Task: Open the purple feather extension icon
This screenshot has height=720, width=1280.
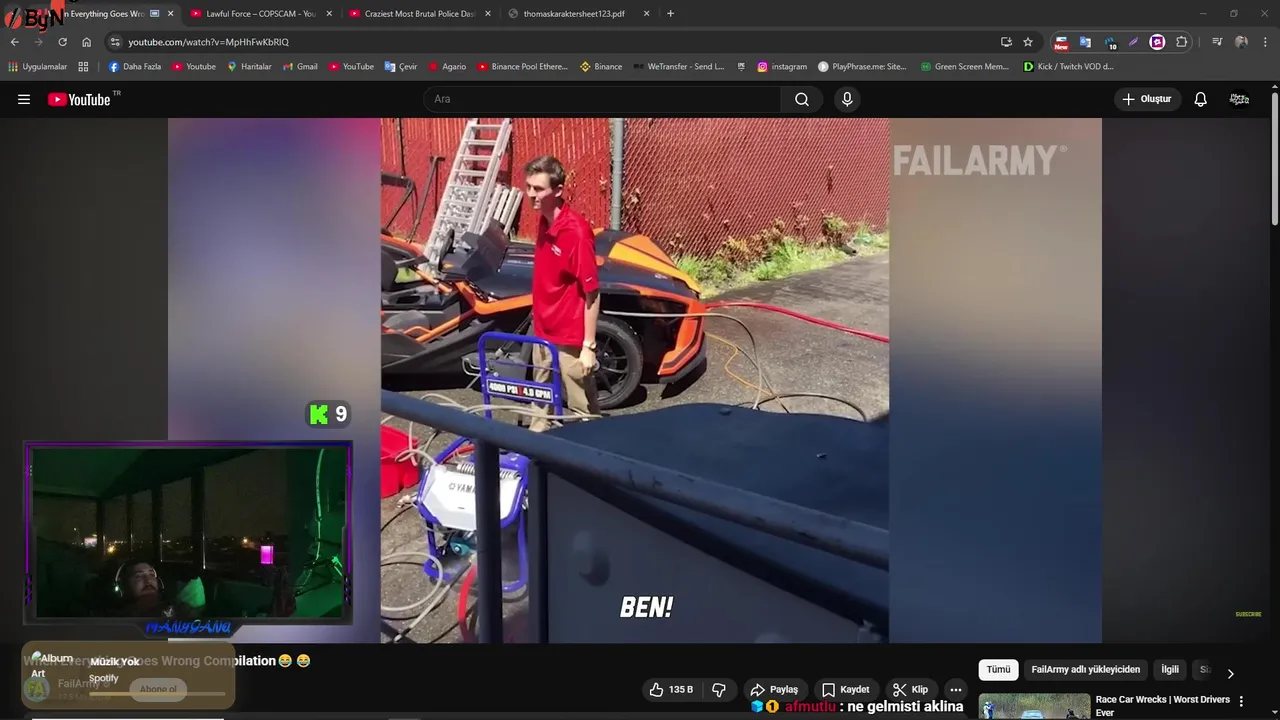Action: click(1133, 42)
